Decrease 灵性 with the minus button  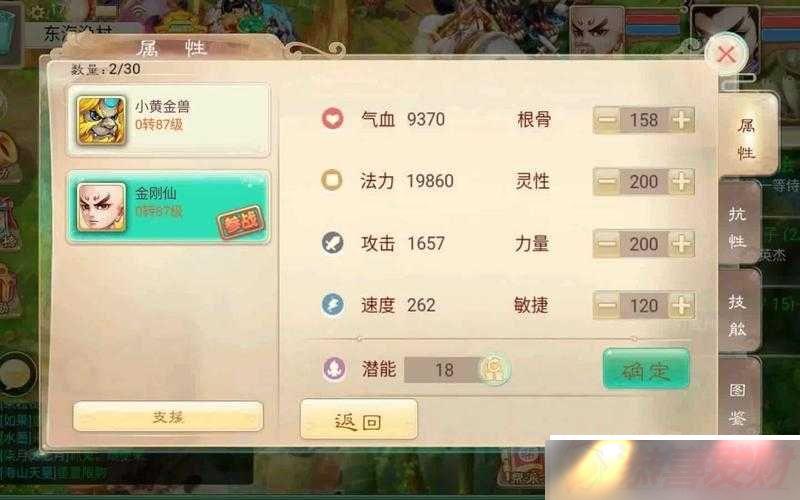coord(607,182)
